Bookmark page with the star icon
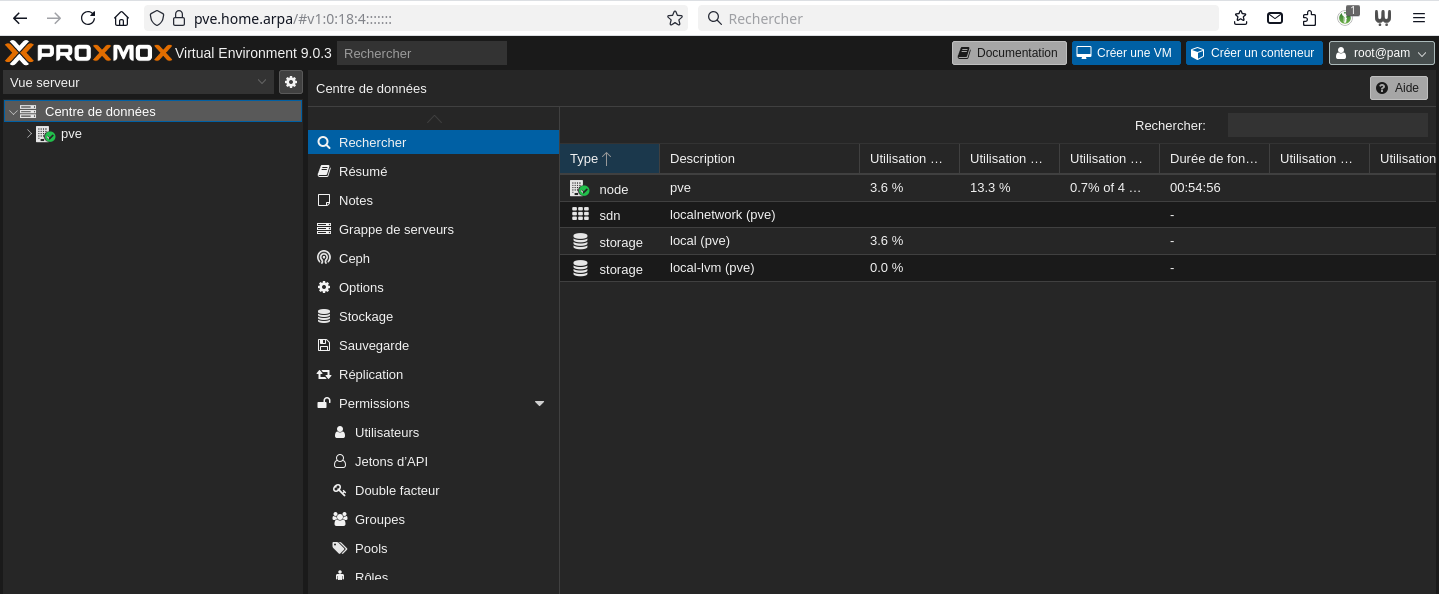This screenshot has width=1439, height=594. pos(675,18)
